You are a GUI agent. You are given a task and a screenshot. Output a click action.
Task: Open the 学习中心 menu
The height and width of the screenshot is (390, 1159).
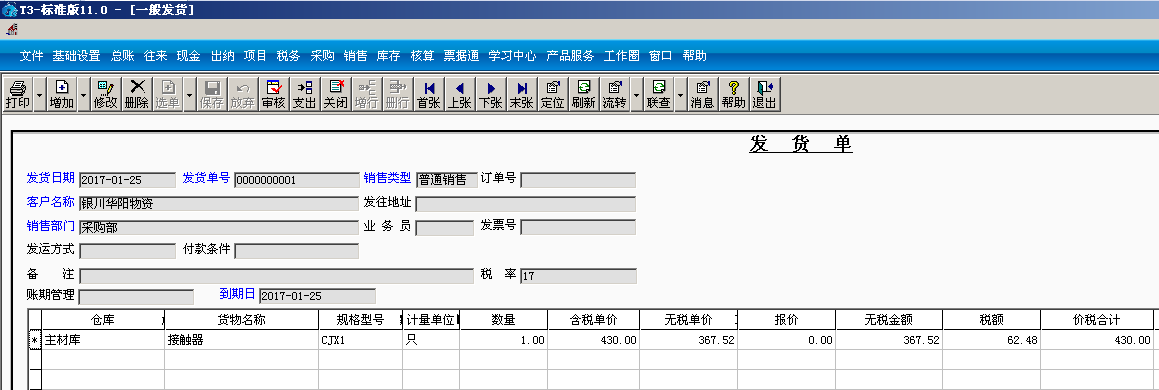[x=512, y=55]
